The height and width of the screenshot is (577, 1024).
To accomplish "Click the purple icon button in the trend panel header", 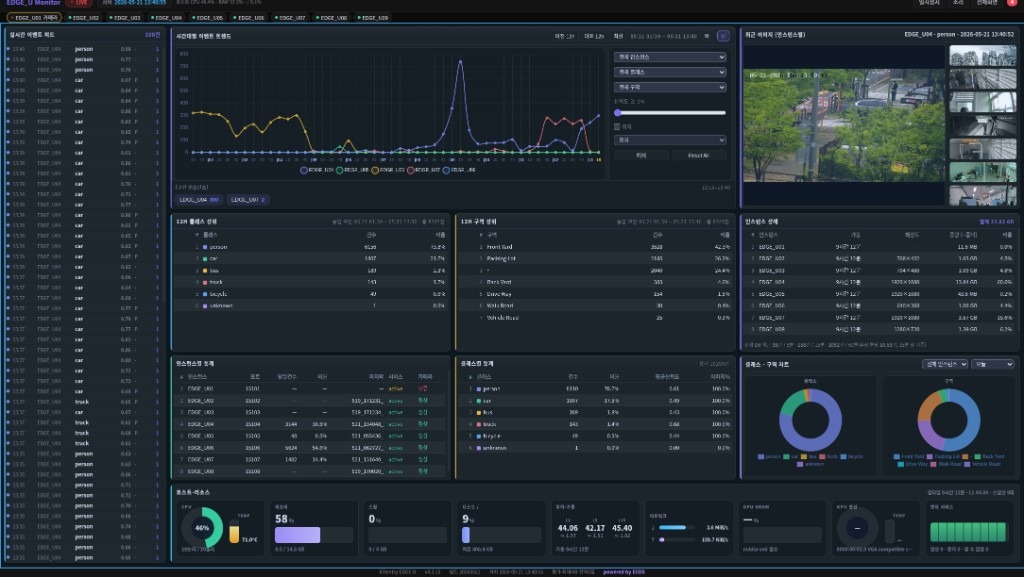I will [x=723, y=36].
